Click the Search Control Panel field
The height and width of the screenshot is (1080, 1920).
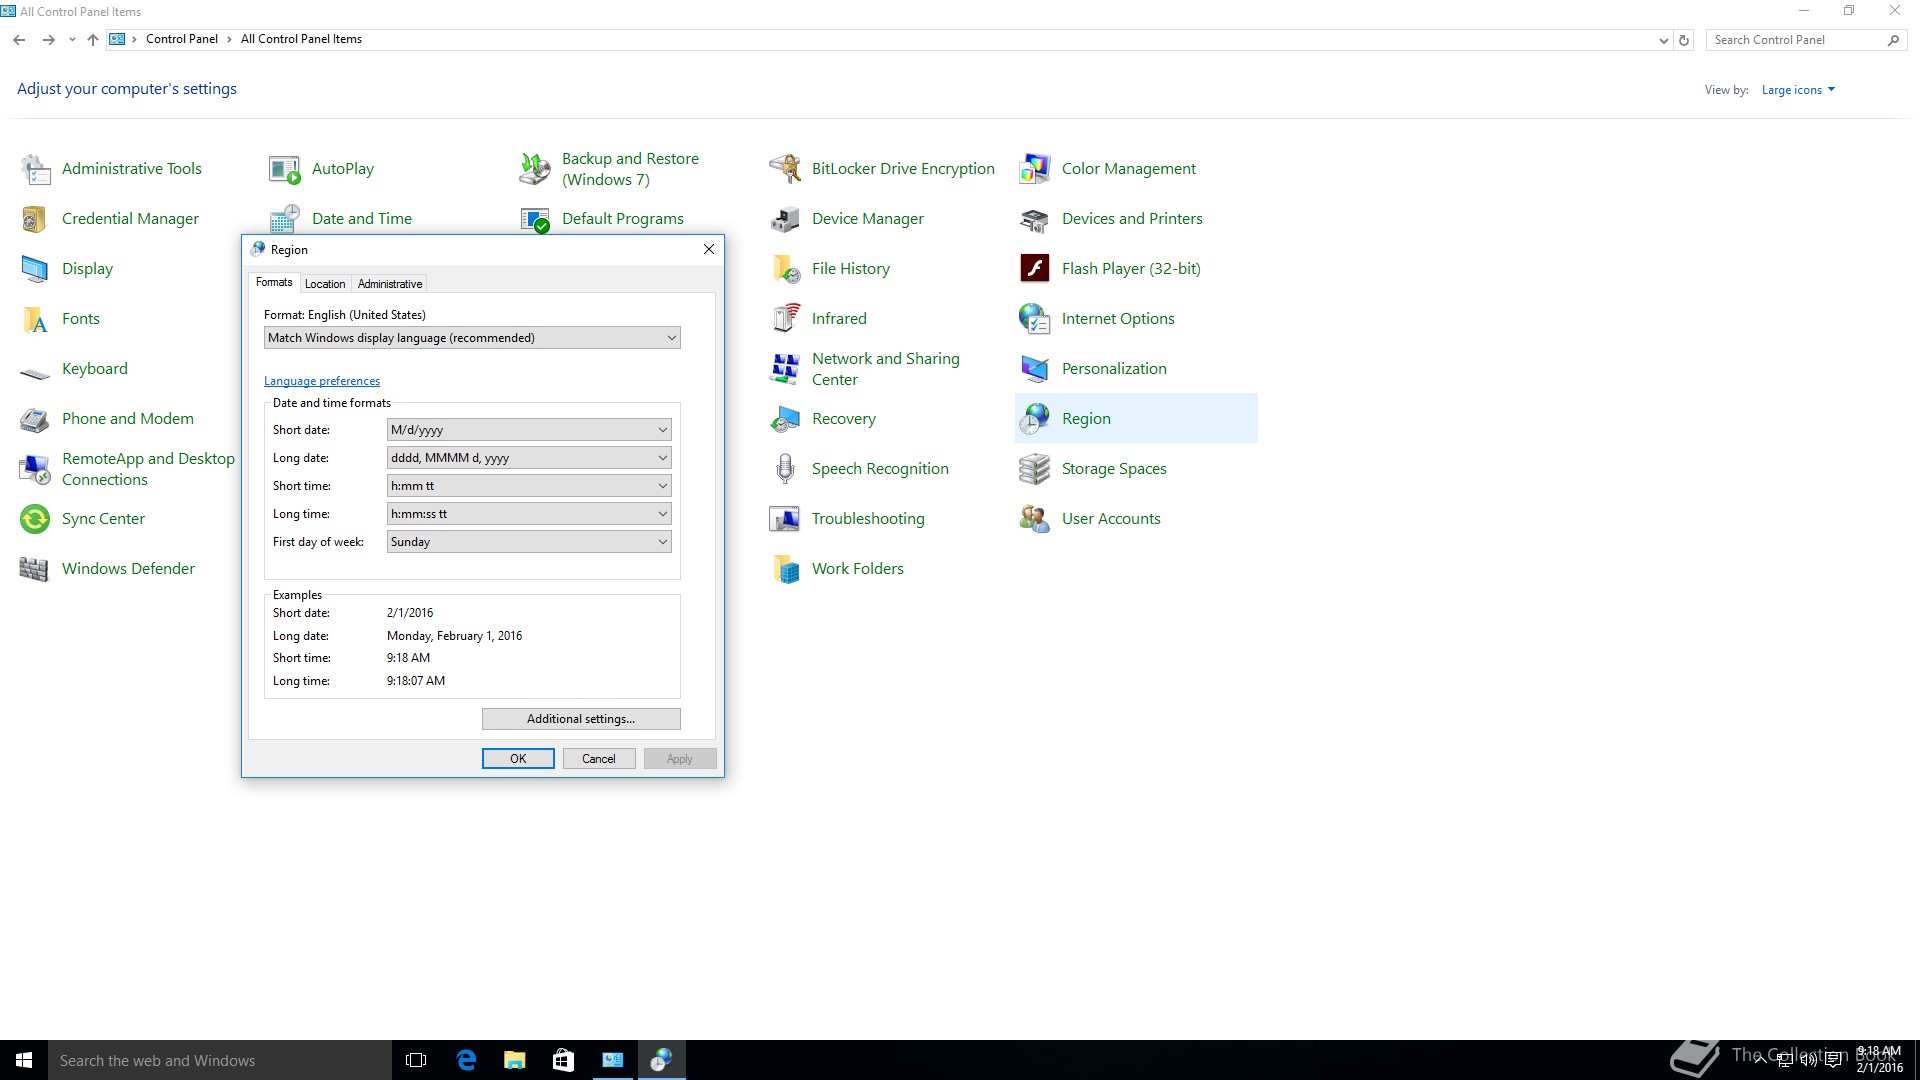pos(1795,40)
